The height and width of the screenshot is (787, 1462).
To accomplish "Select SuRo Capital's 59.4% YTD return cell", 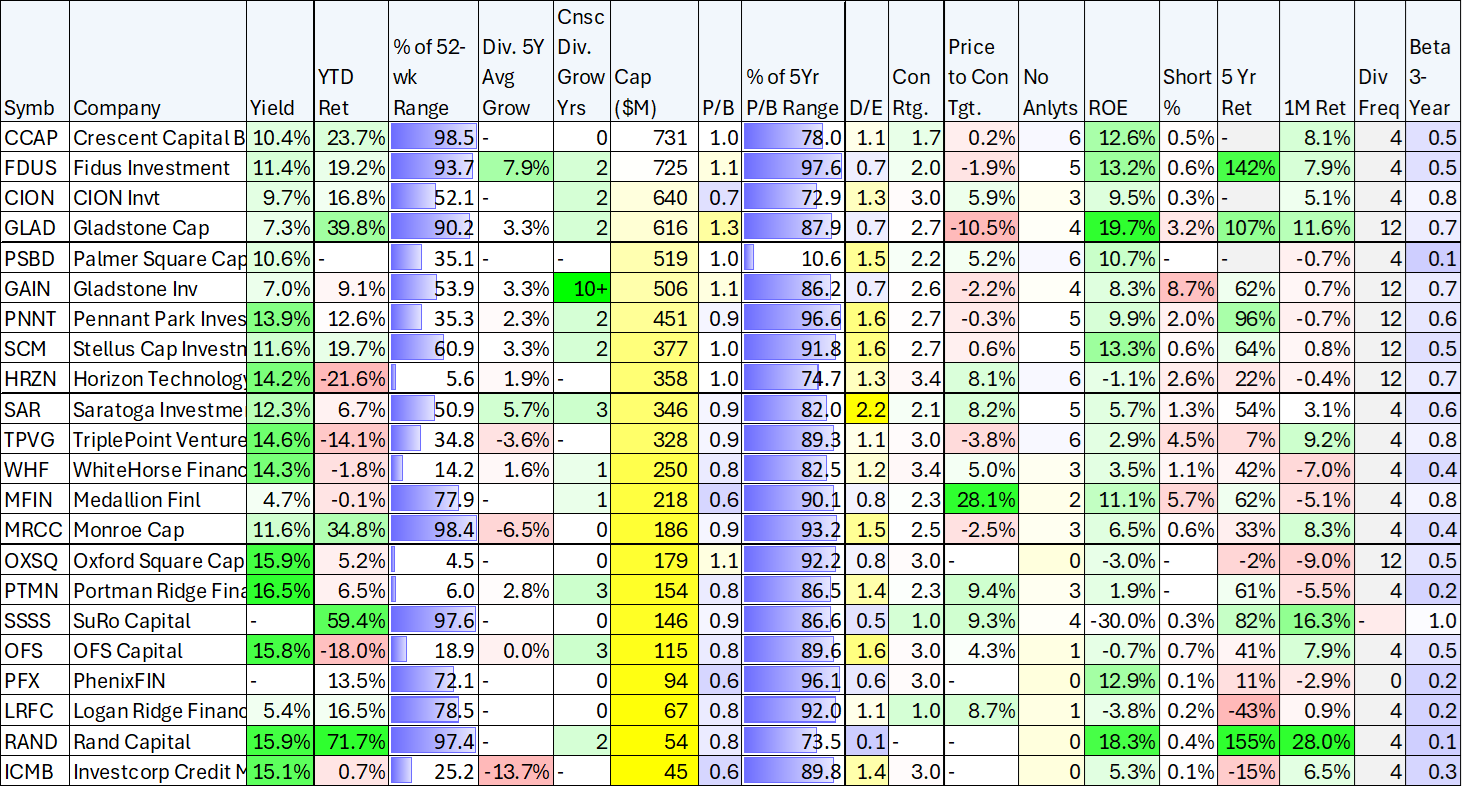I will click(350, 620).
